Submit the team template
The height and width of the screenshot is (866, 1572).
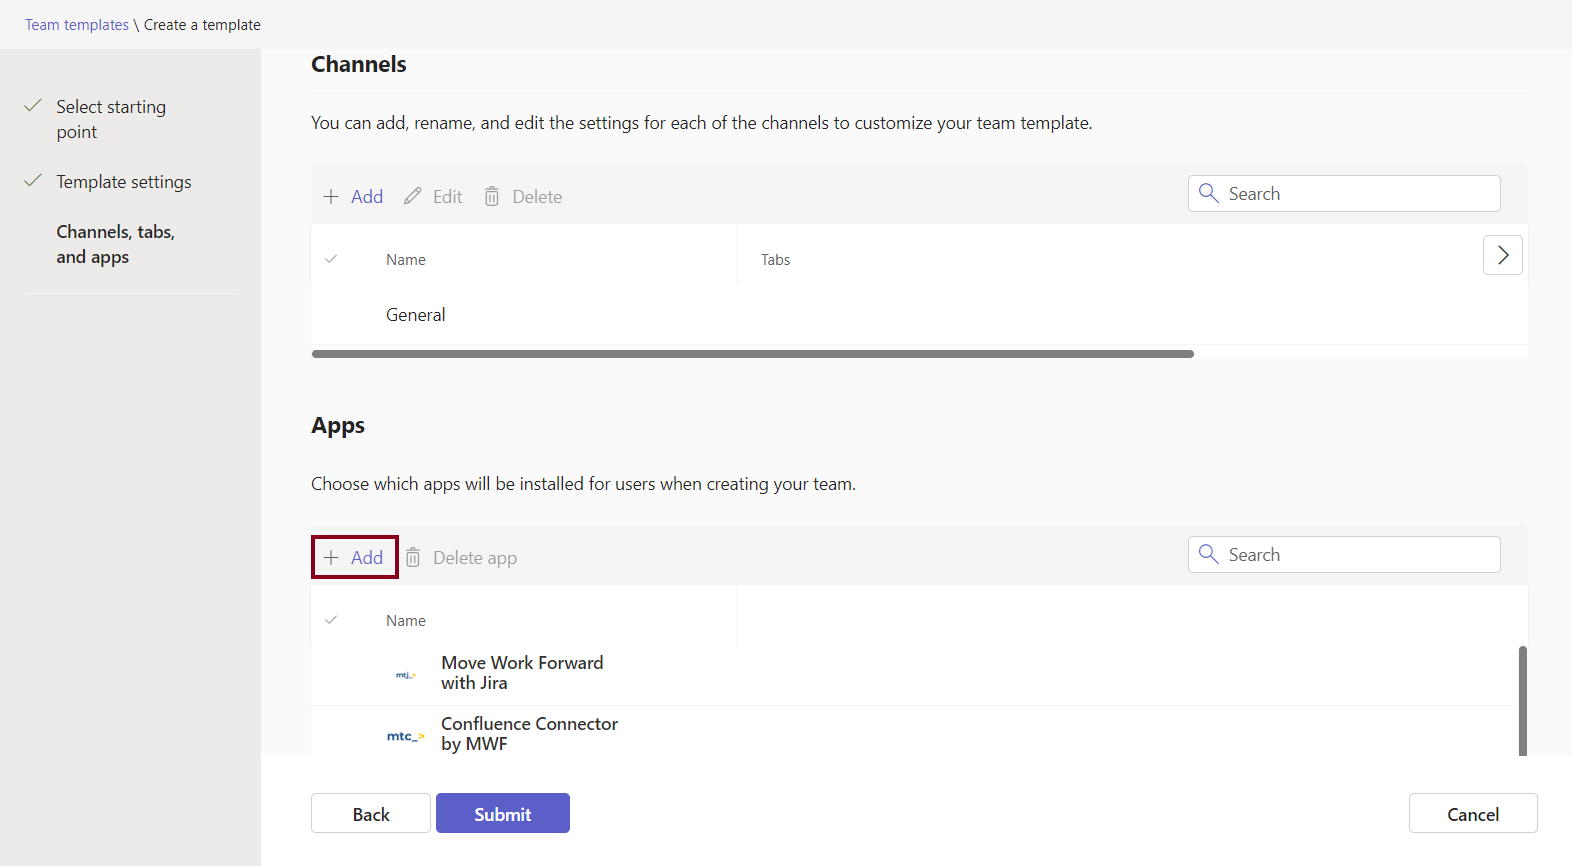point(502,814)
